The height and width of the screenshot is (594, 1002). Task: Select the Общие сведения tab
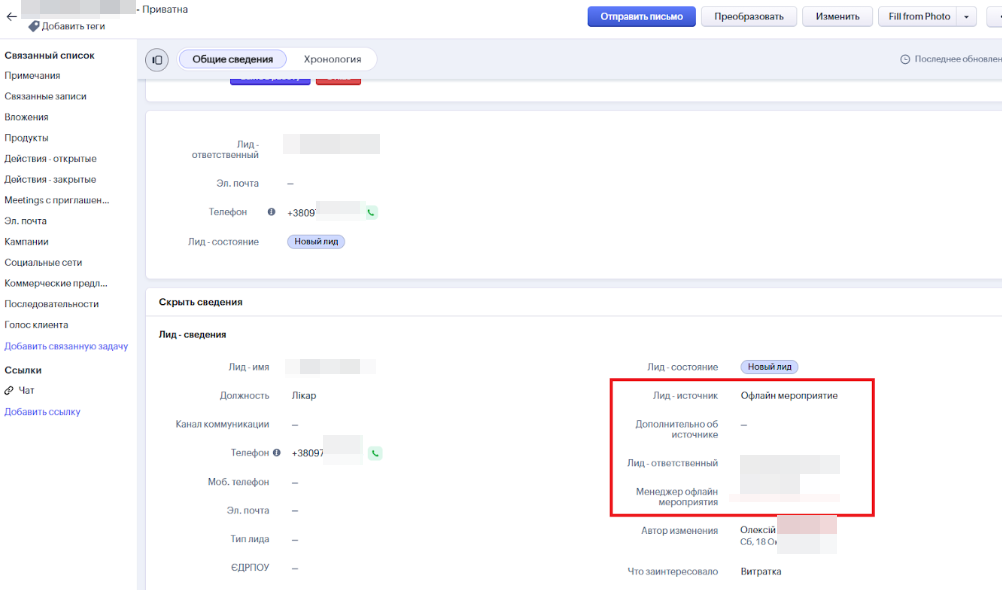tap(232, 60)
